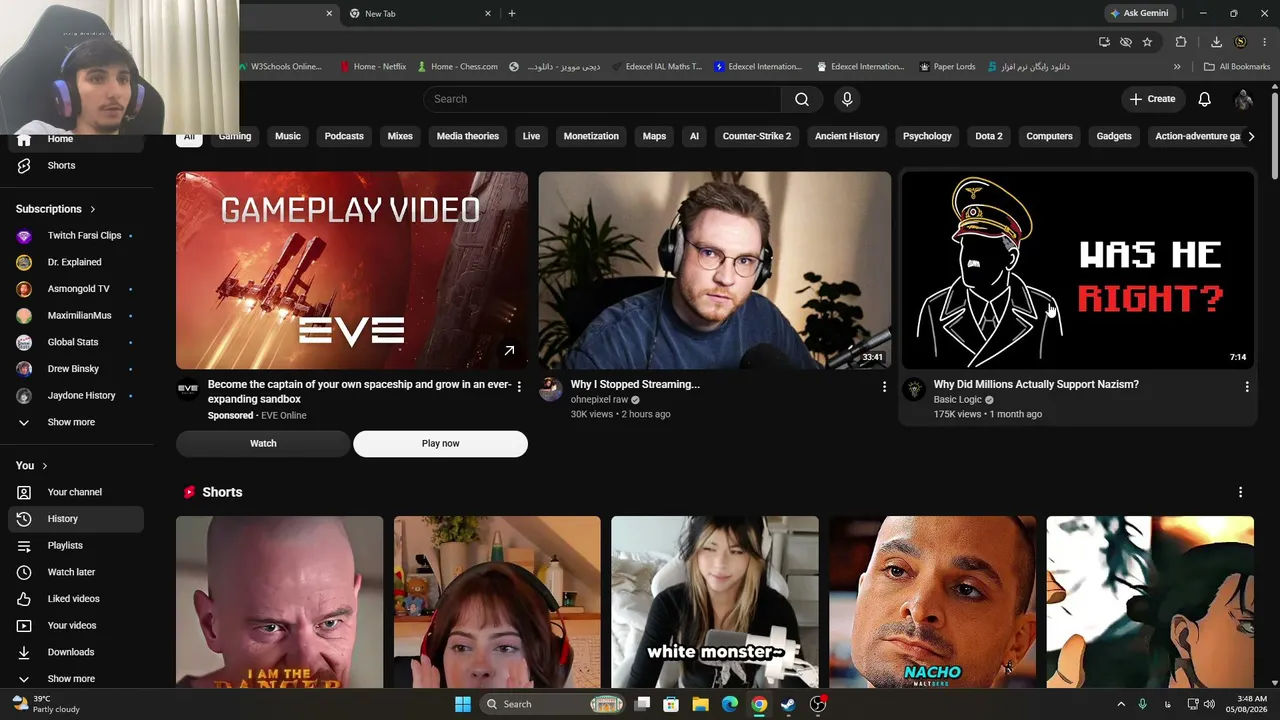
Task: Filter feed by the Gaming chip
Action: 235,136
